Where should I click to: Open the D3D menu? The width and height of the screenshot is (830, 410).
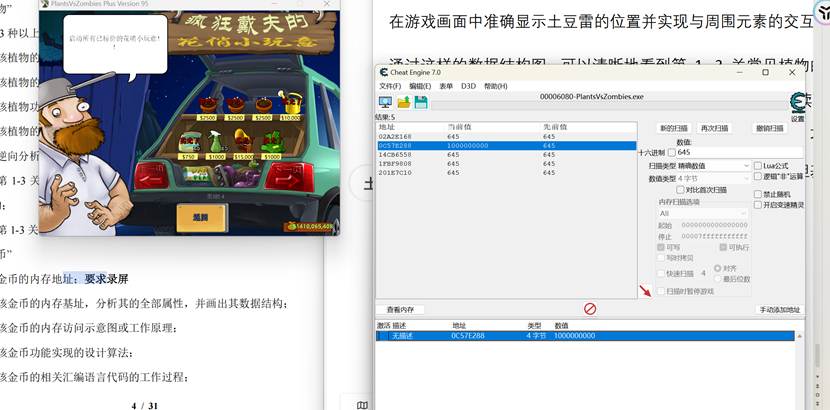tap(468, 86)
